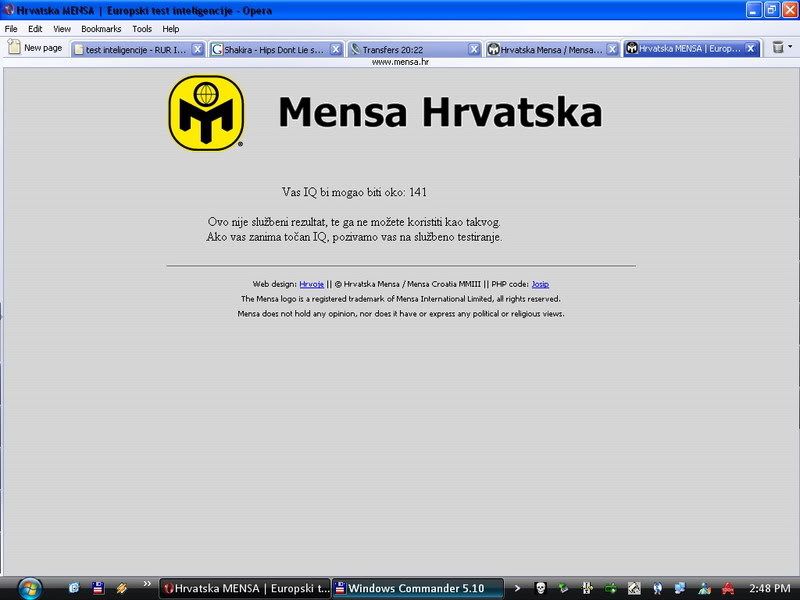Click the 'Mensa Hrvatska' heading
Screen dimensions: 800x600
(x=440, y=112)
